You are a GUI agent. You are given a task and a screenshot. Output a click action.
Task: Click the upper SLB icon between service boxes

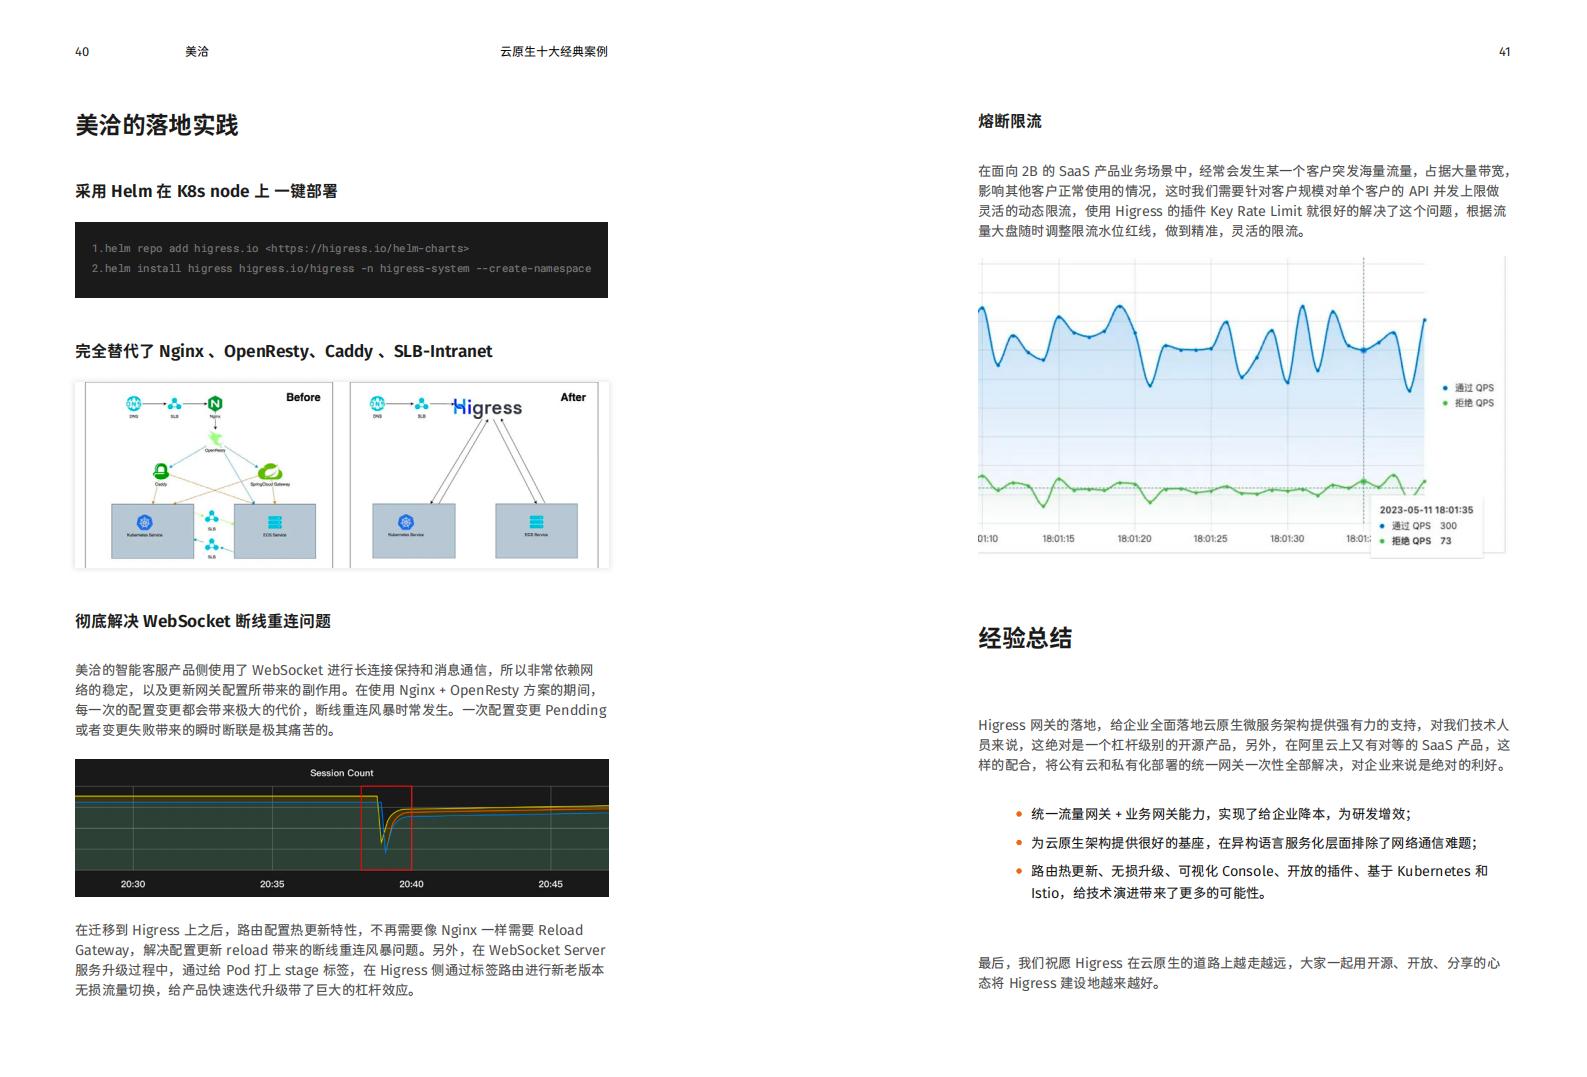[212, 518]
